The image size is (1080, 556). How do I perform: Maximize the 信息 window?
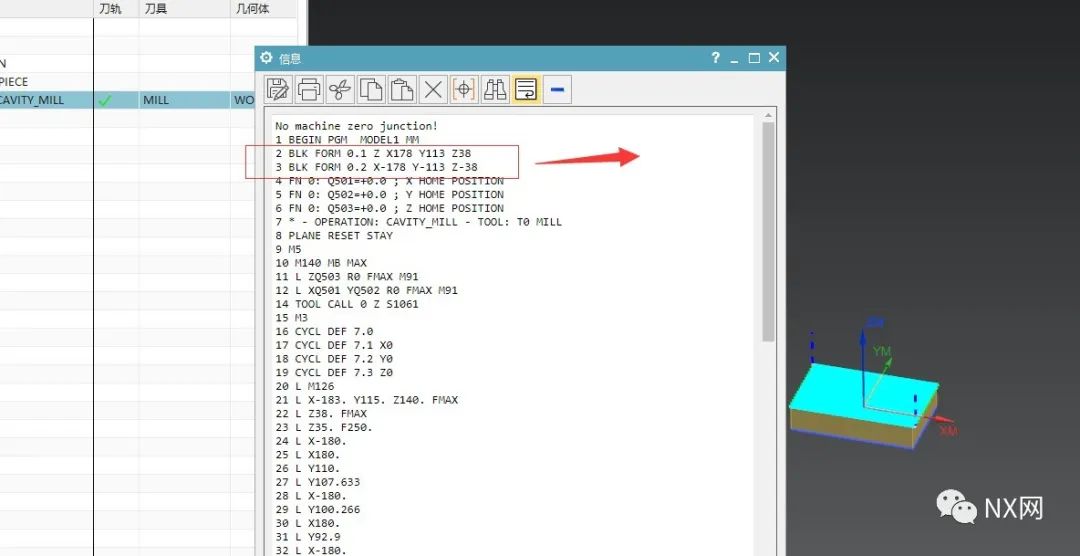[754, 58]
